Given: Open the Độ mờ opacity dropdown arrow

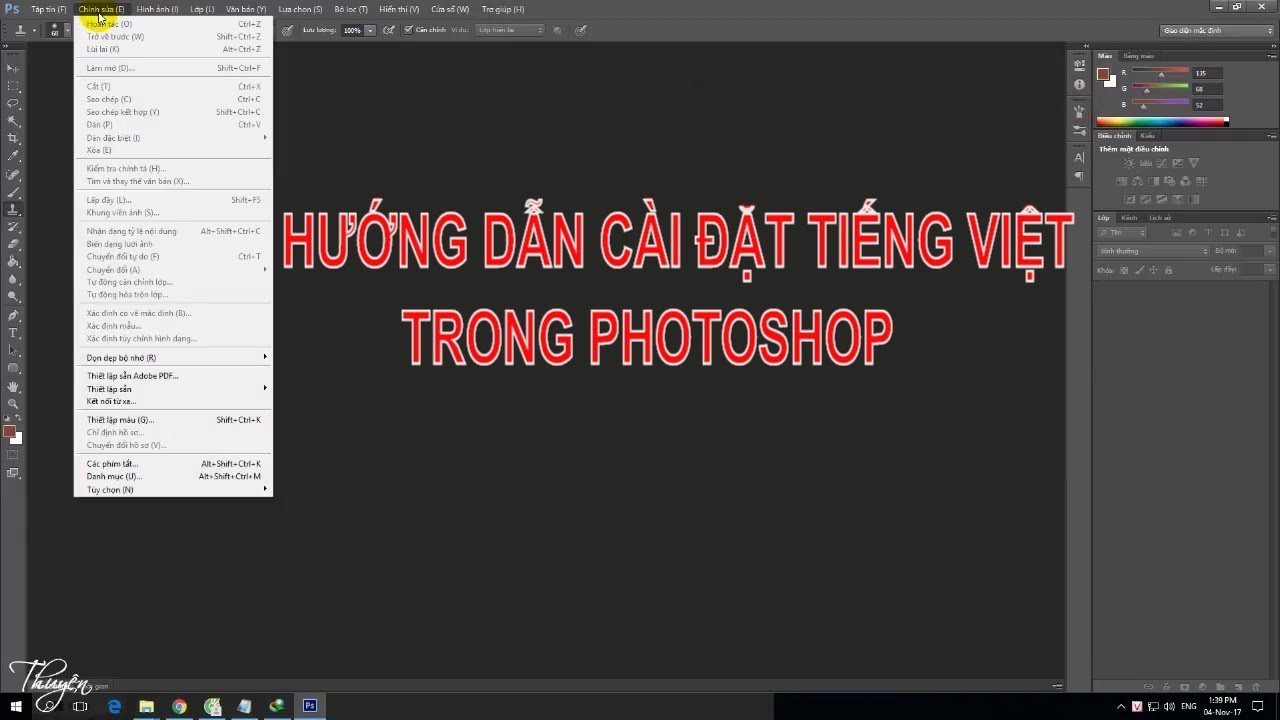Looking at the screenshot, I should pos(1270,251).
